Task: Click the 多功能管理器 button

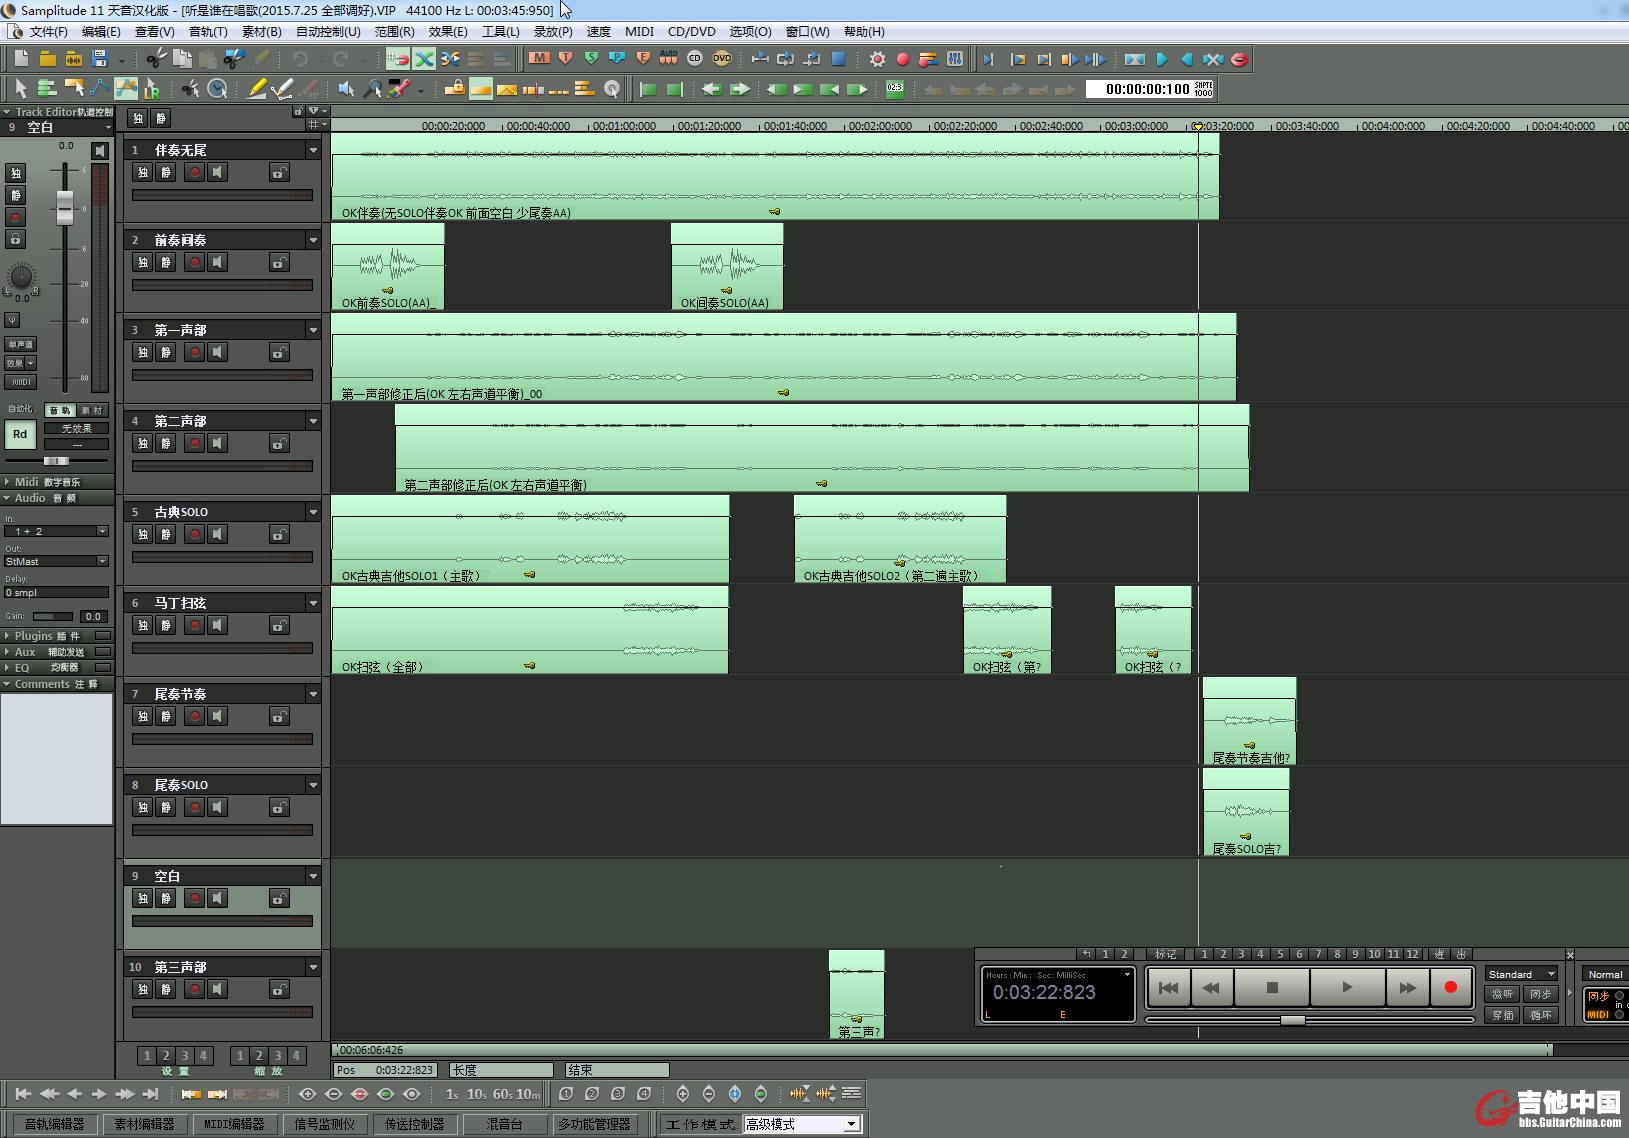Action: coord(594,1124)
